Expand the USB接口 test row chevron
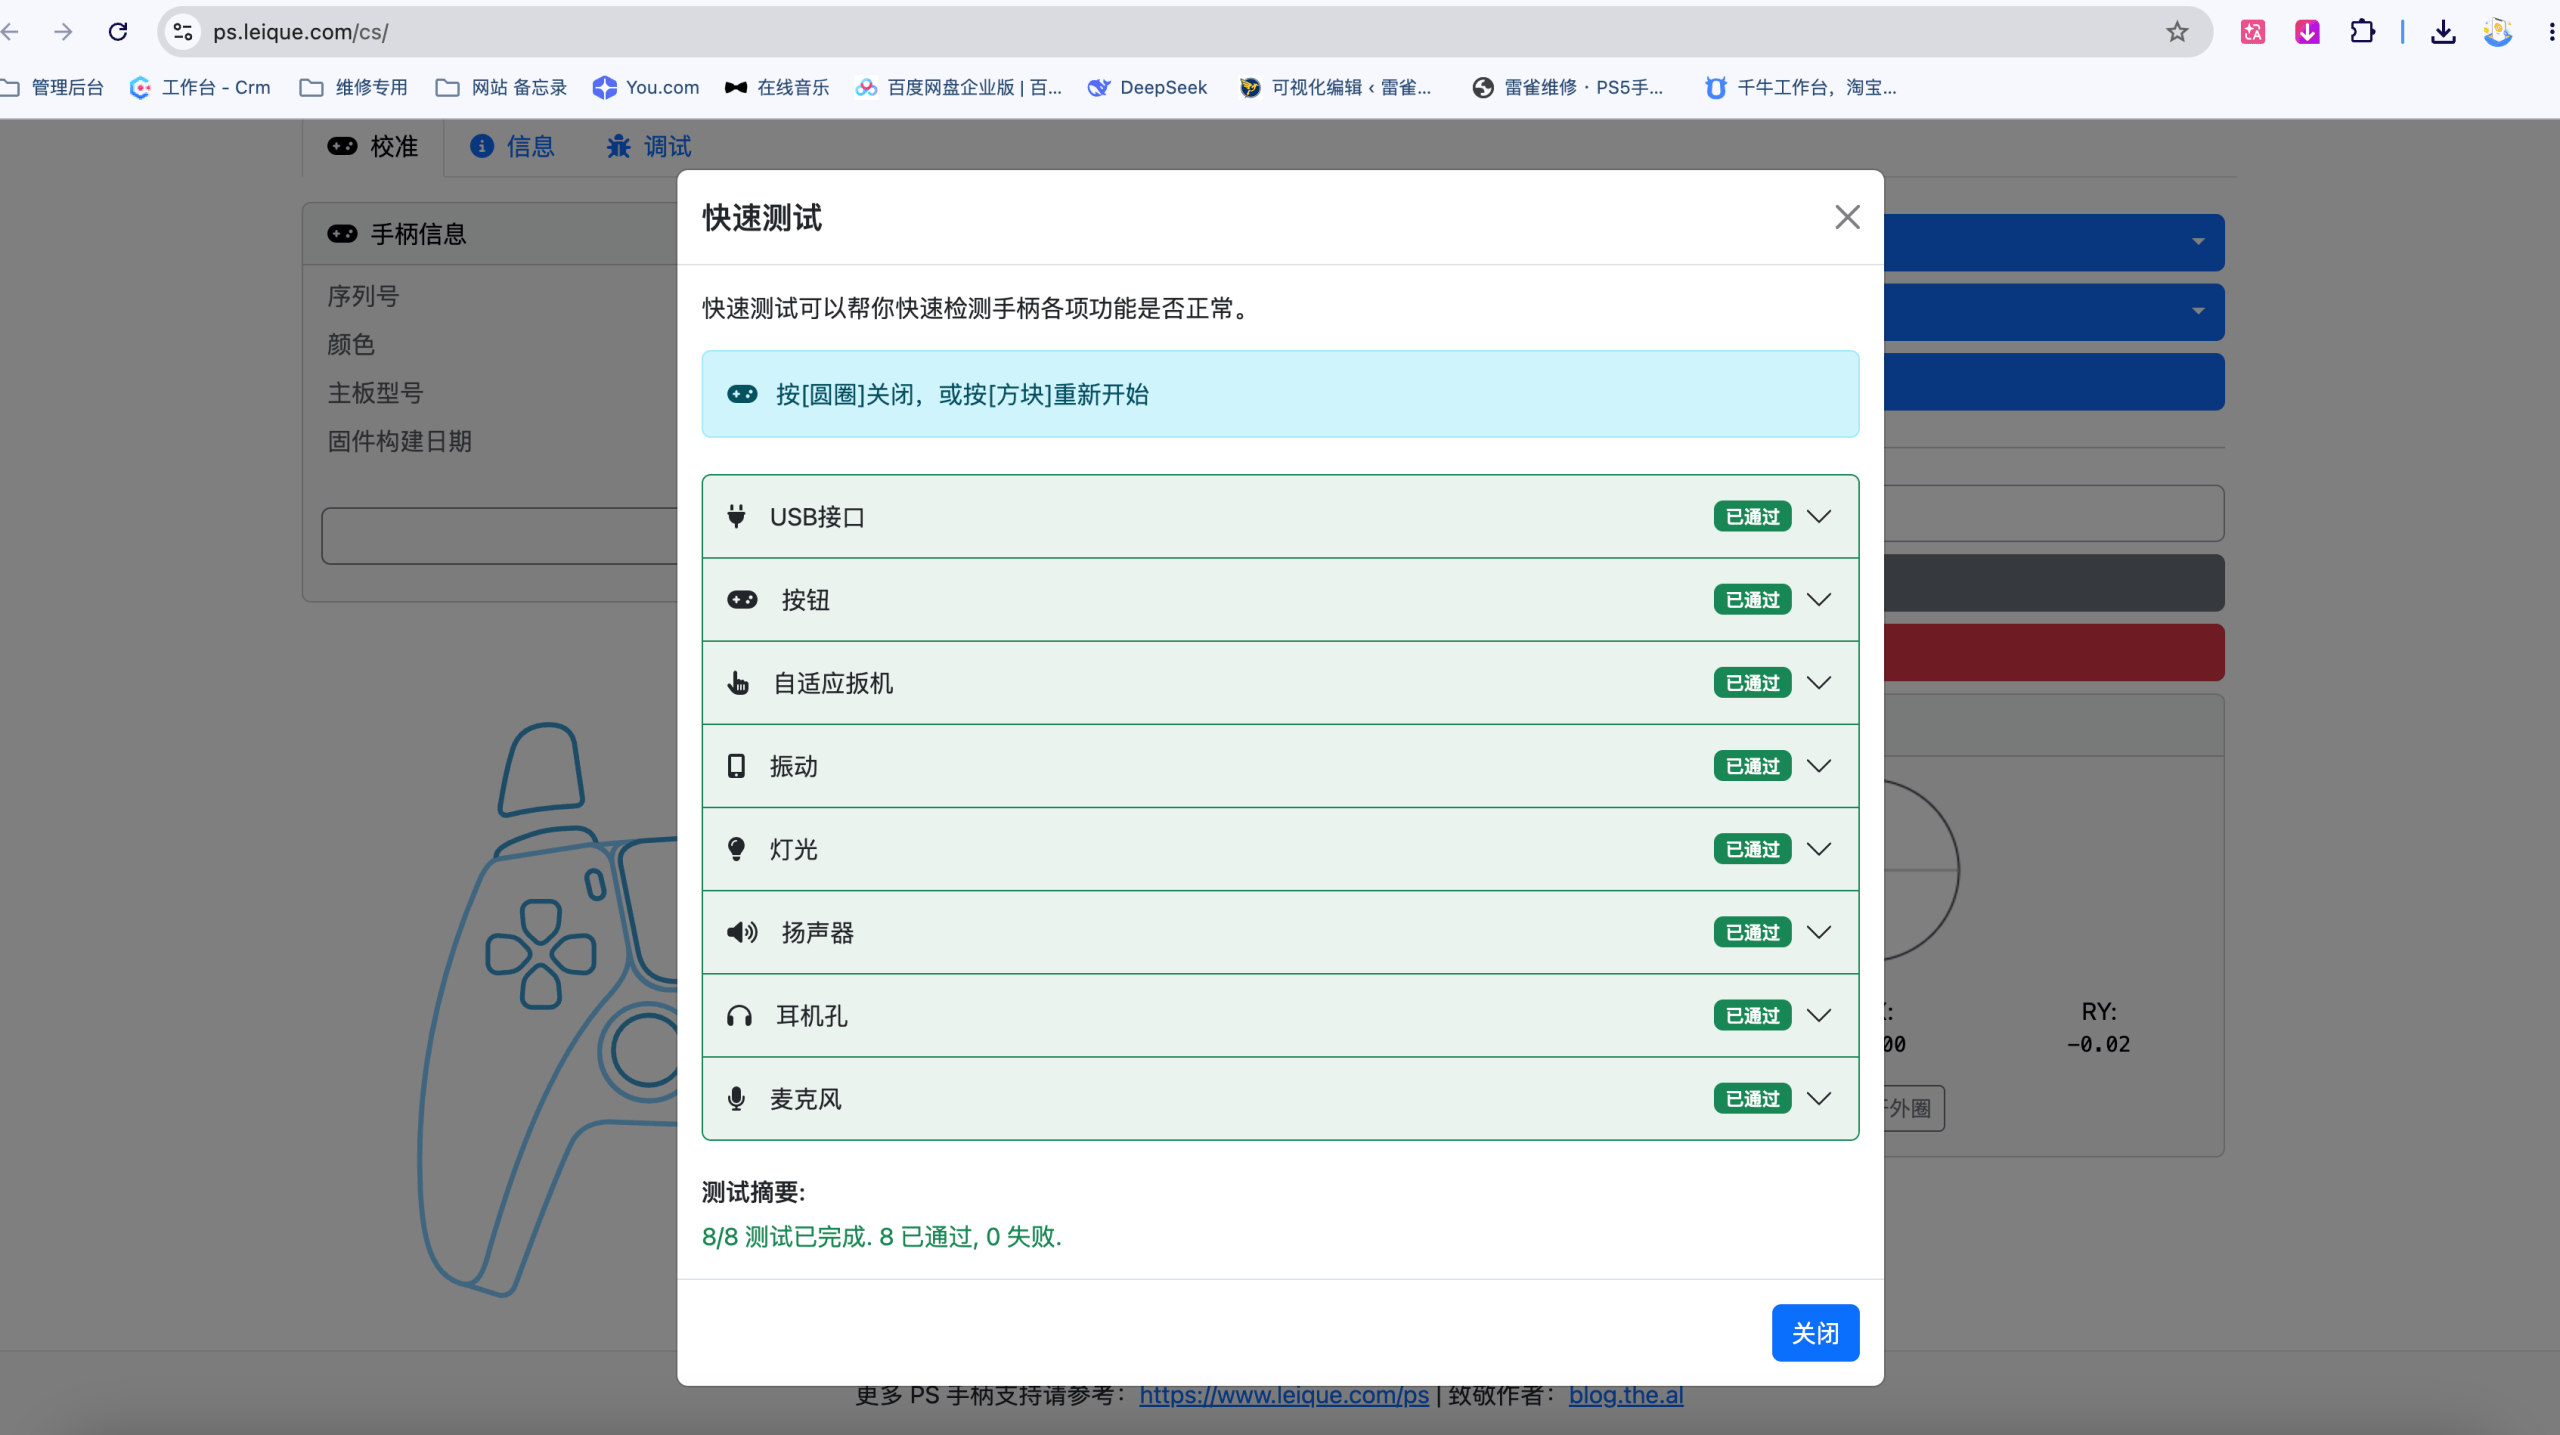2560x1435 pixels. click(x=1819, y=517)
